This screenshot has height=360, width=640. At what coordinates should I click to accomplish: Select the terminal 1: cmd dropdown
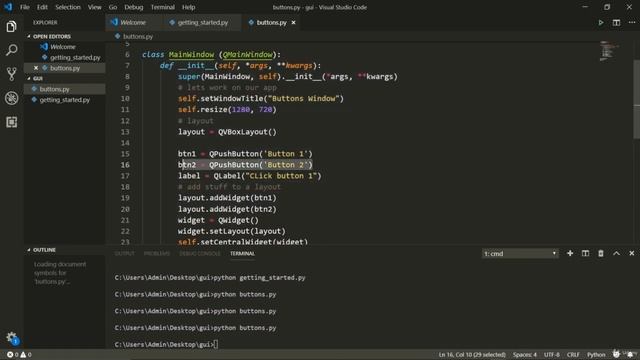[520, 253]
